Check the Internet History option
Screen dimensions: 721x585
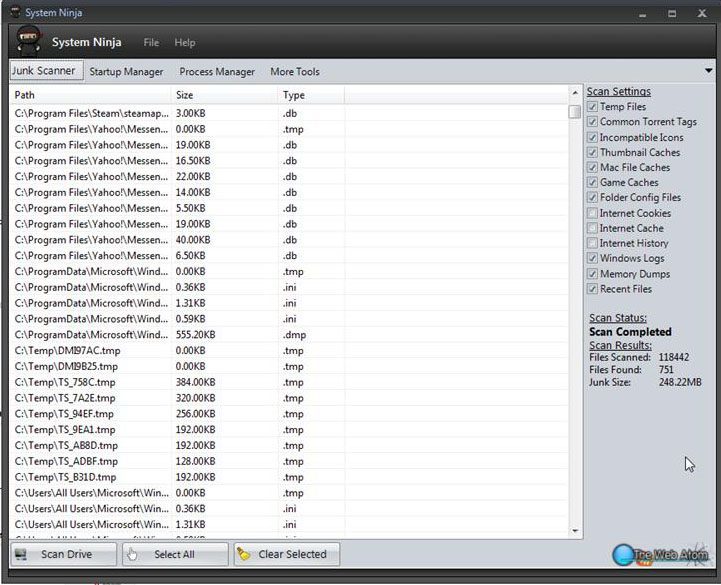[592, 243]
